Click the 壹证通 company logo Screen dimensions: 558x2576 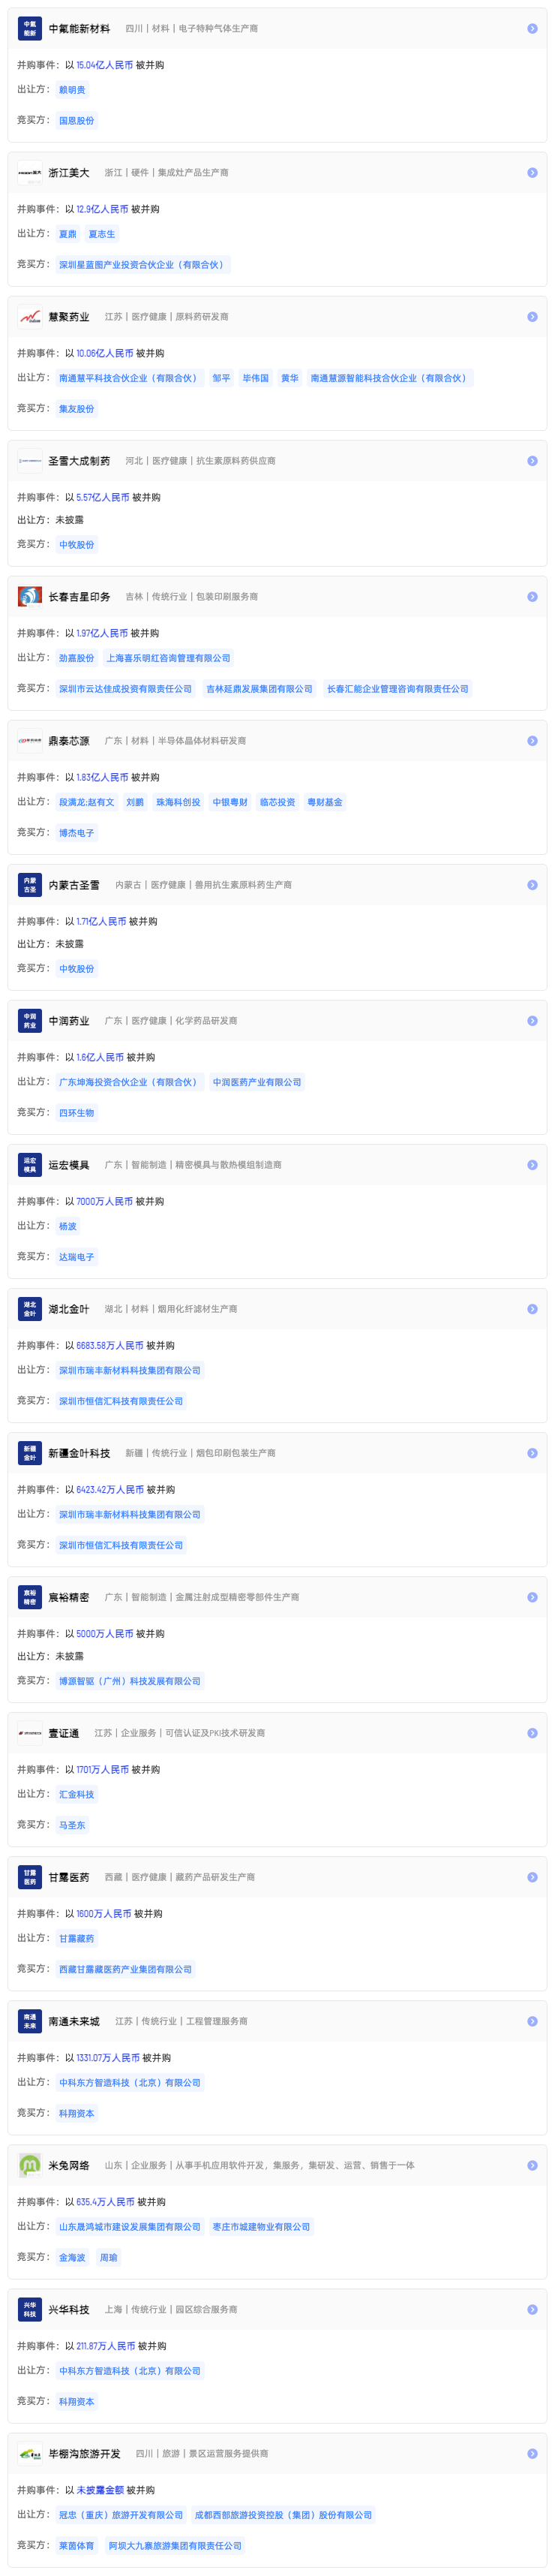pyautogui.click(x=30, y=1733)
